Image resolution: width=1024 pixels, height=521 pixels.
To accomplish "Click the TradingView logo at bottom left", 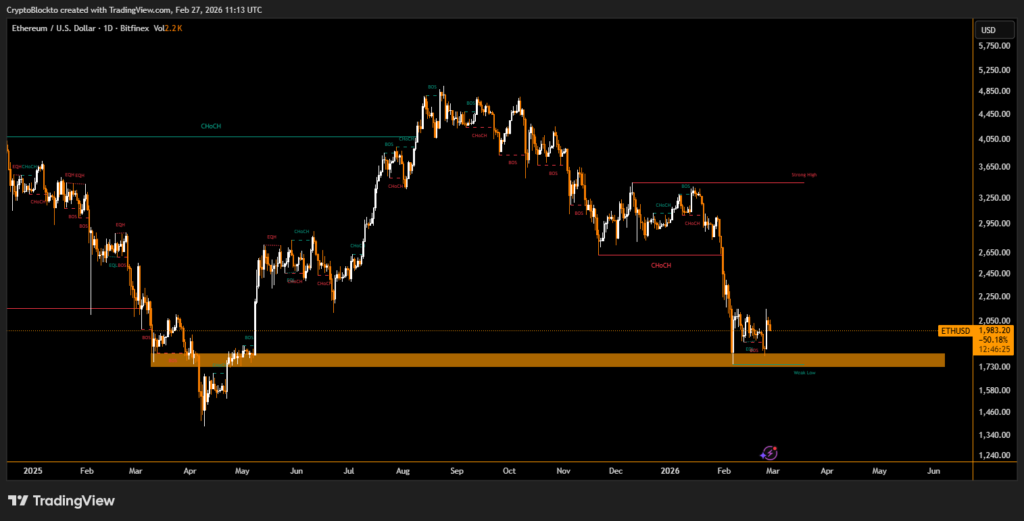I will point(61,500).
